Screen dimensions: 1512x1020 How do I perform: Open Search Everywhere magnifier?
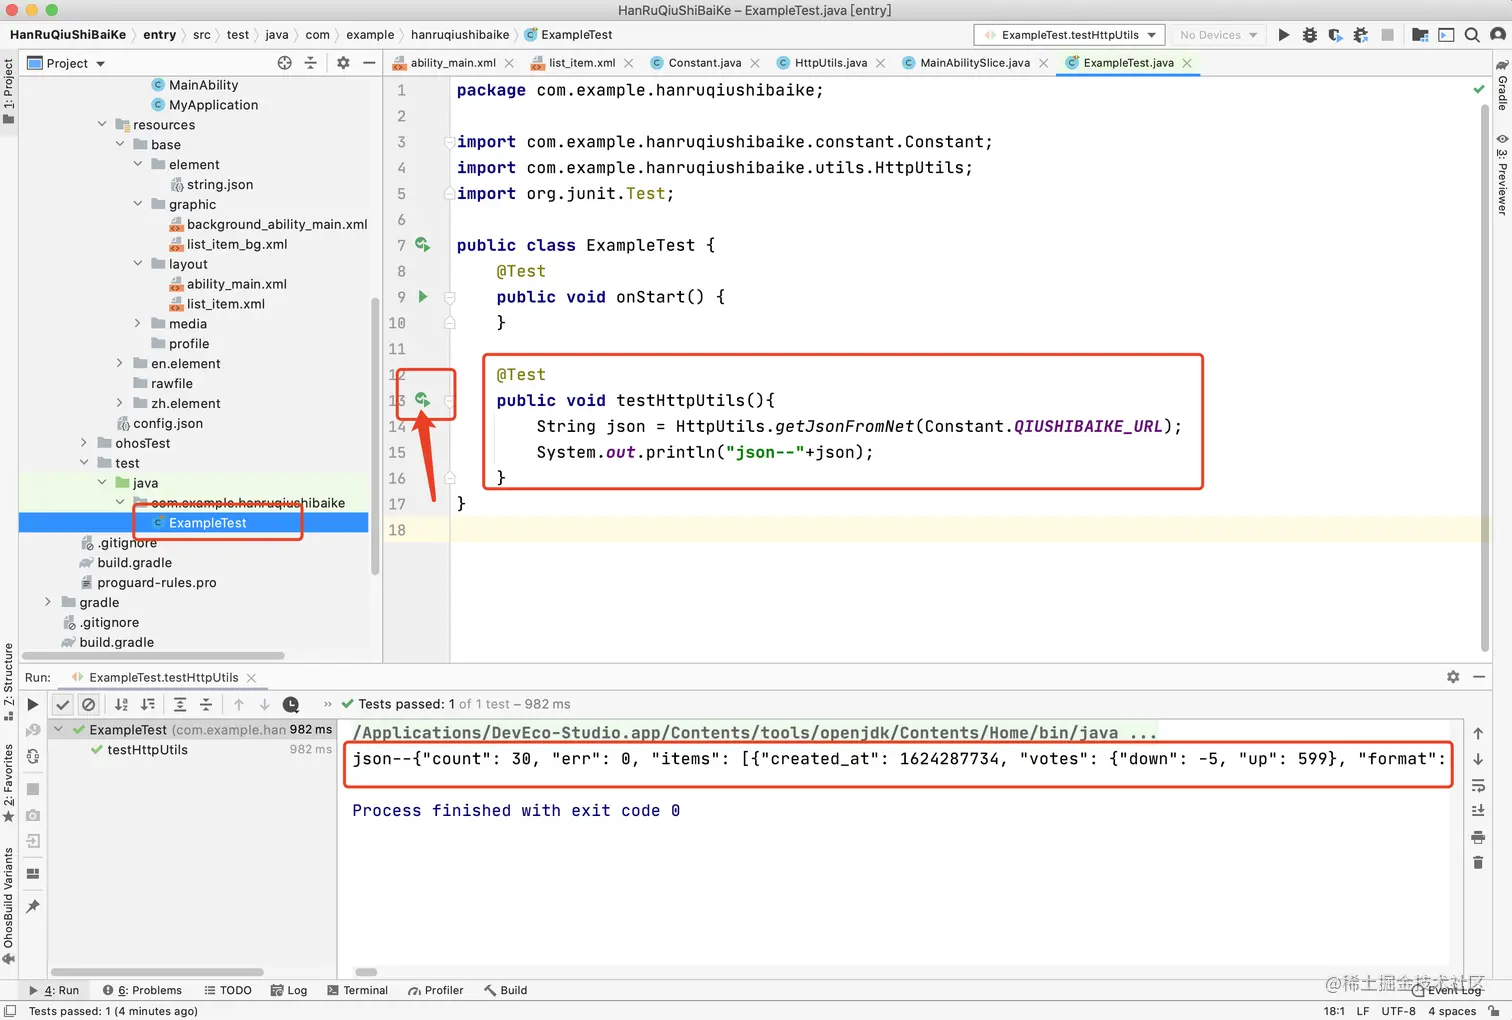[1472, 35]
